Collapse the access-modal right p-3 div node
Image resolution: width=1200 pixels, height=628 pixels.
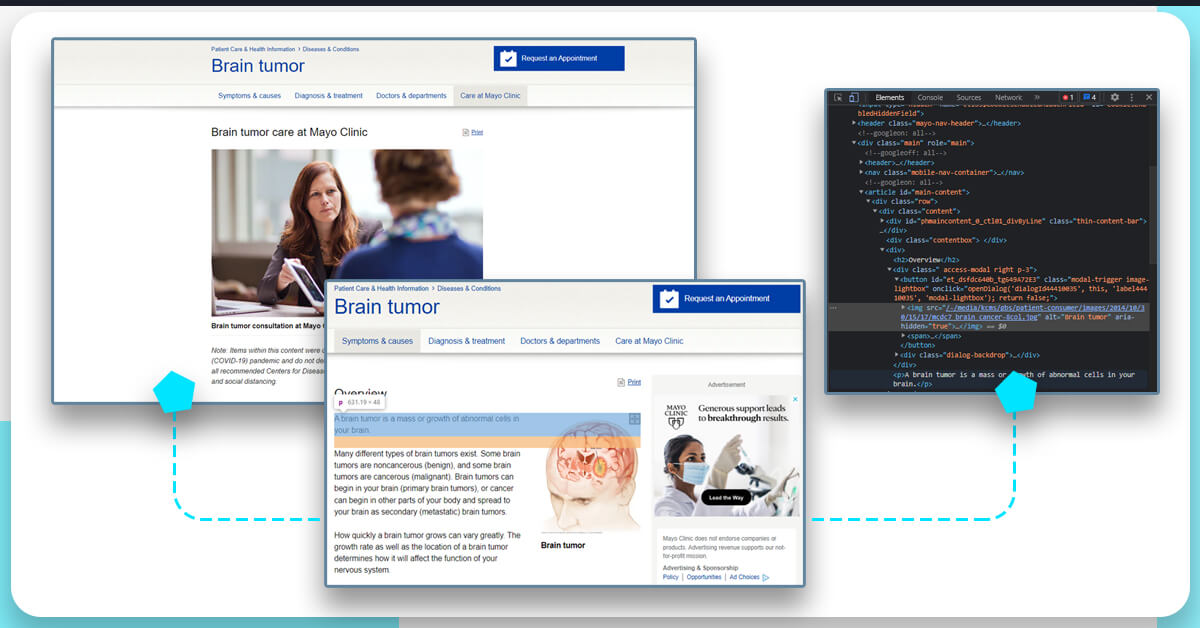click(x=890, y=269)
